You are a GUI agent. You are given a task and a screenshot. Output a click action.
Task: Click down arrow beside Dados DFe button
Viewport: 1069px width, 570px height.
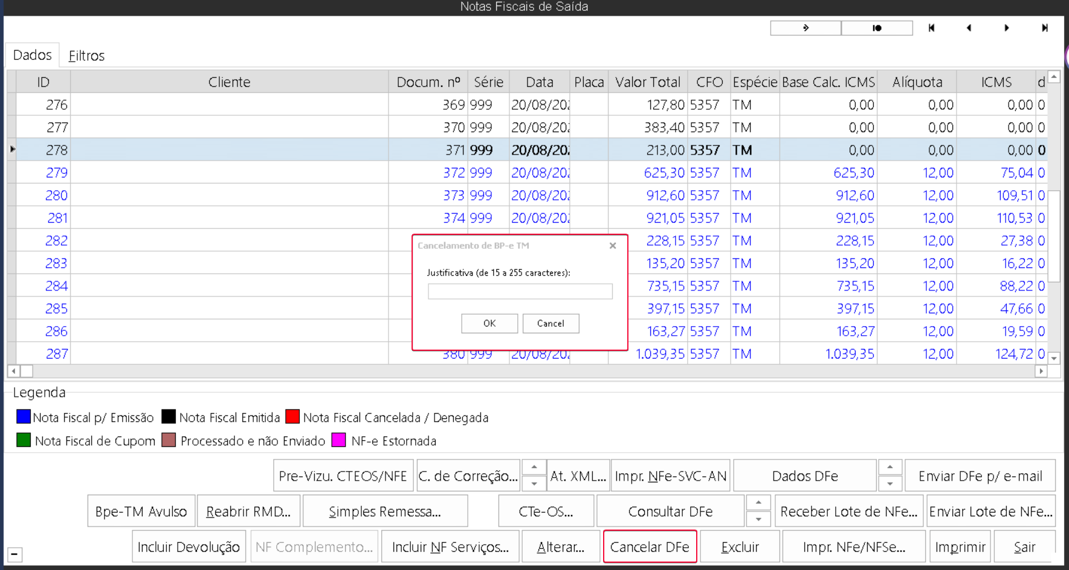(890, 483)
